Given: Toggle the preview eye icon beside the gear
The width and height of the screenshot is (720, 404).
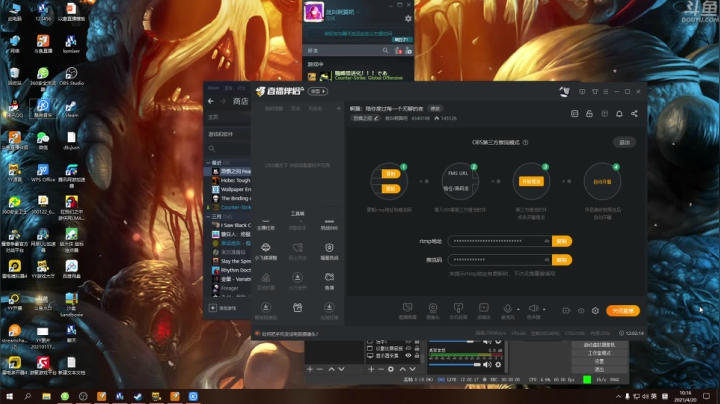Looking at the screenshot, I should (581, 311).
